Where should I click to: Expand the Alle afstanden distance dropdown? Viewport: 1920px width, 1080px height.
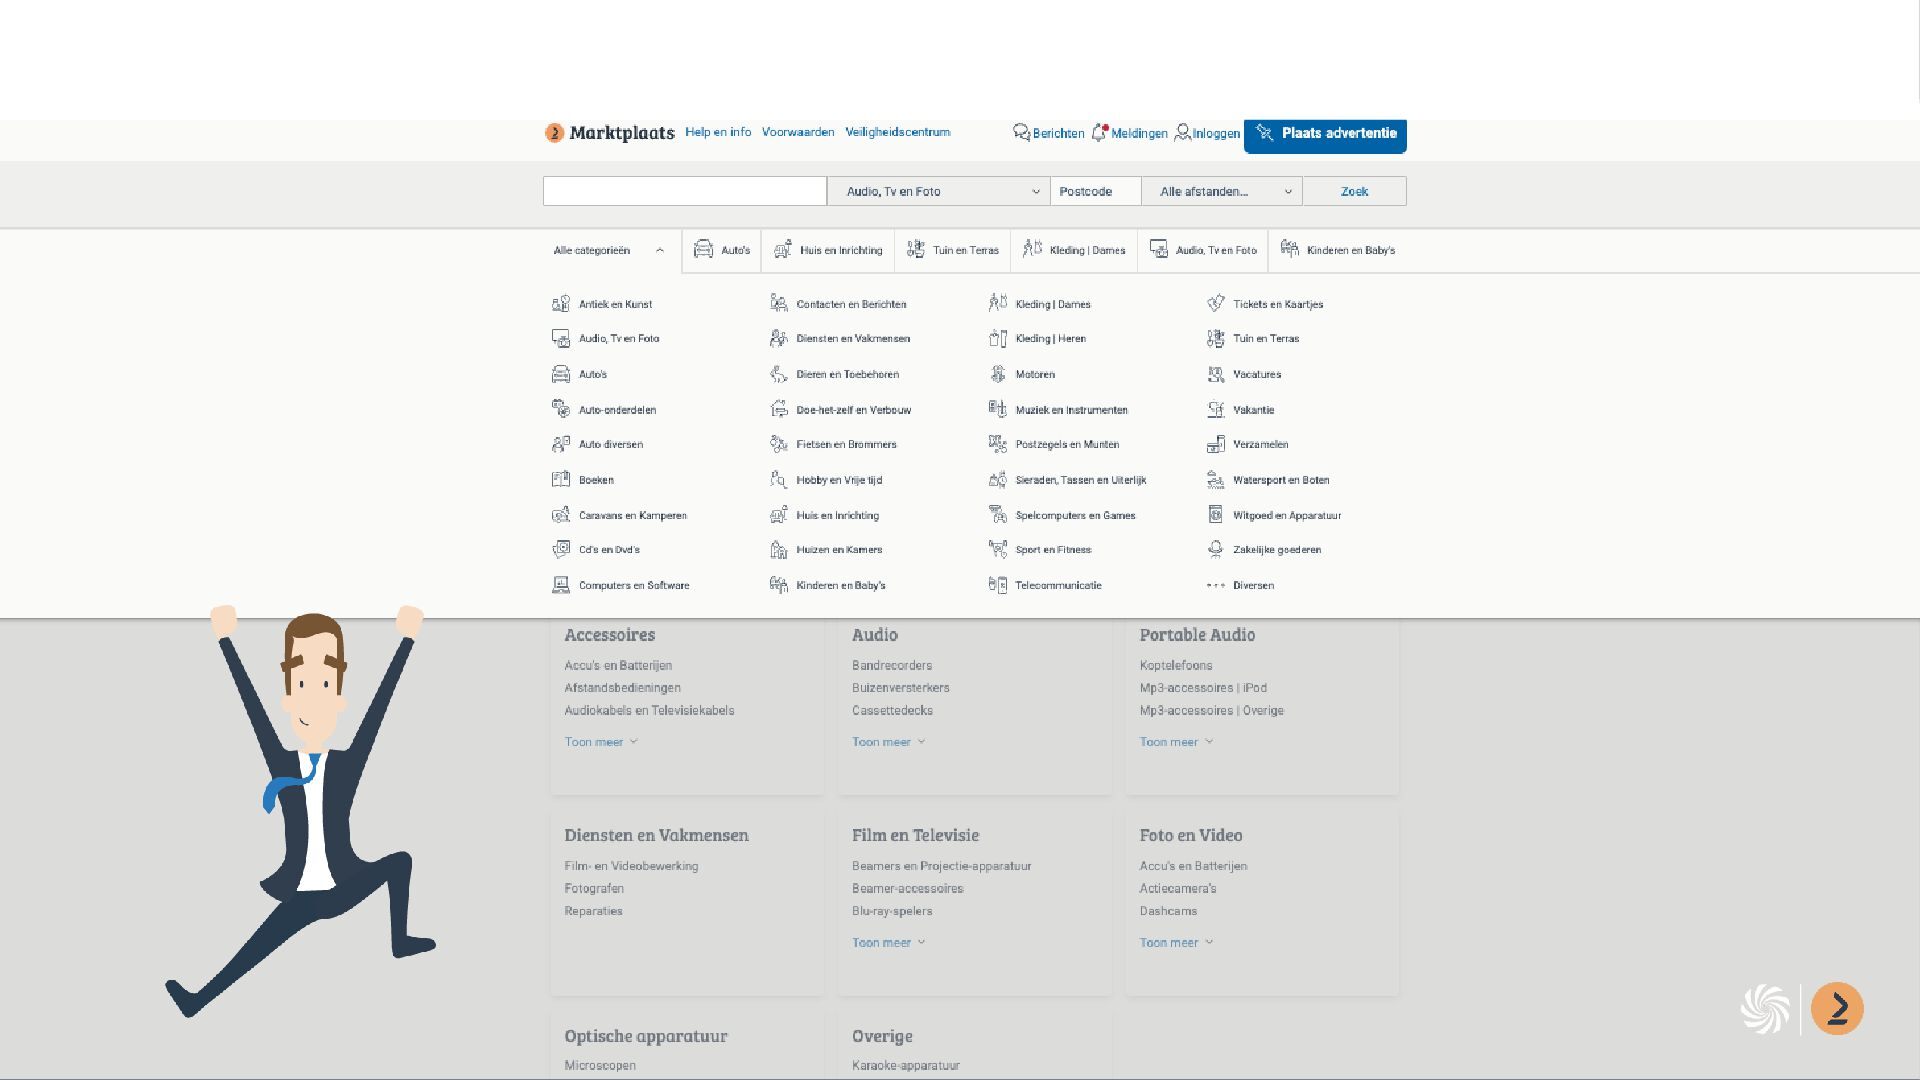[x=1221, y=191]
